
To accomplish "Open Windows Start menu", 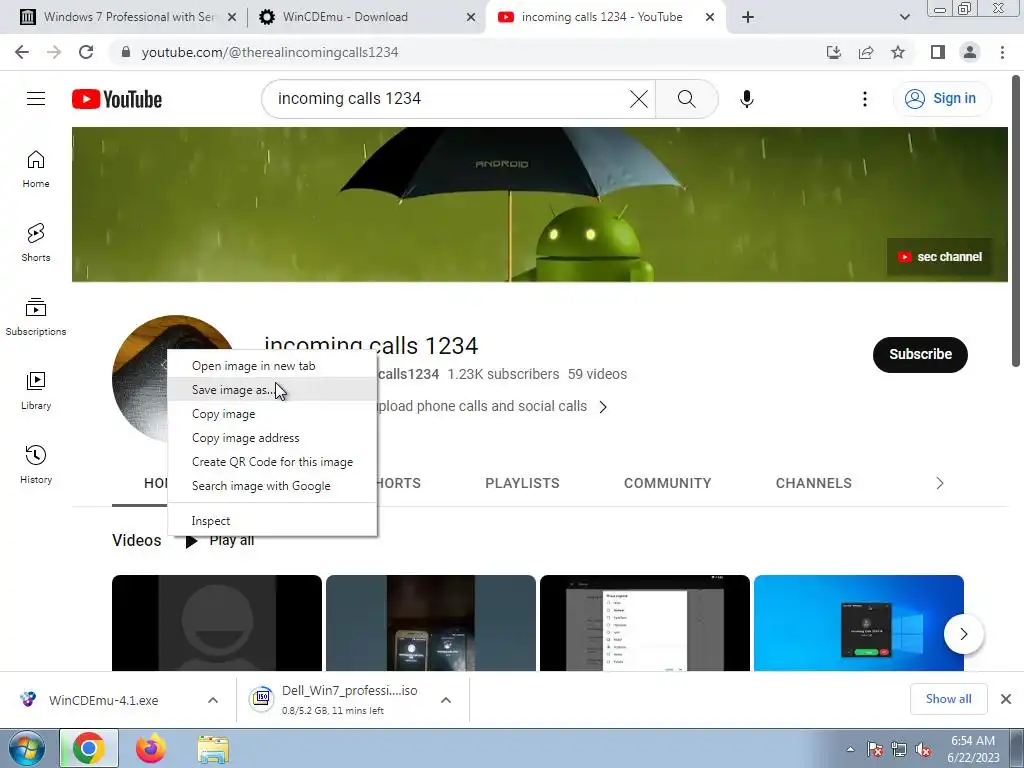I will click(x=25, y=748).
